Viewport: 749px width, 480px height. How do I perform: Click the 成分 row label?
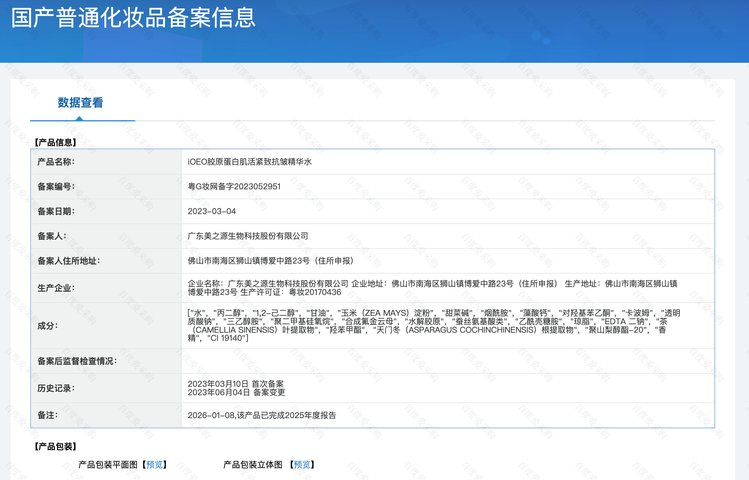[x=47, y=325]
